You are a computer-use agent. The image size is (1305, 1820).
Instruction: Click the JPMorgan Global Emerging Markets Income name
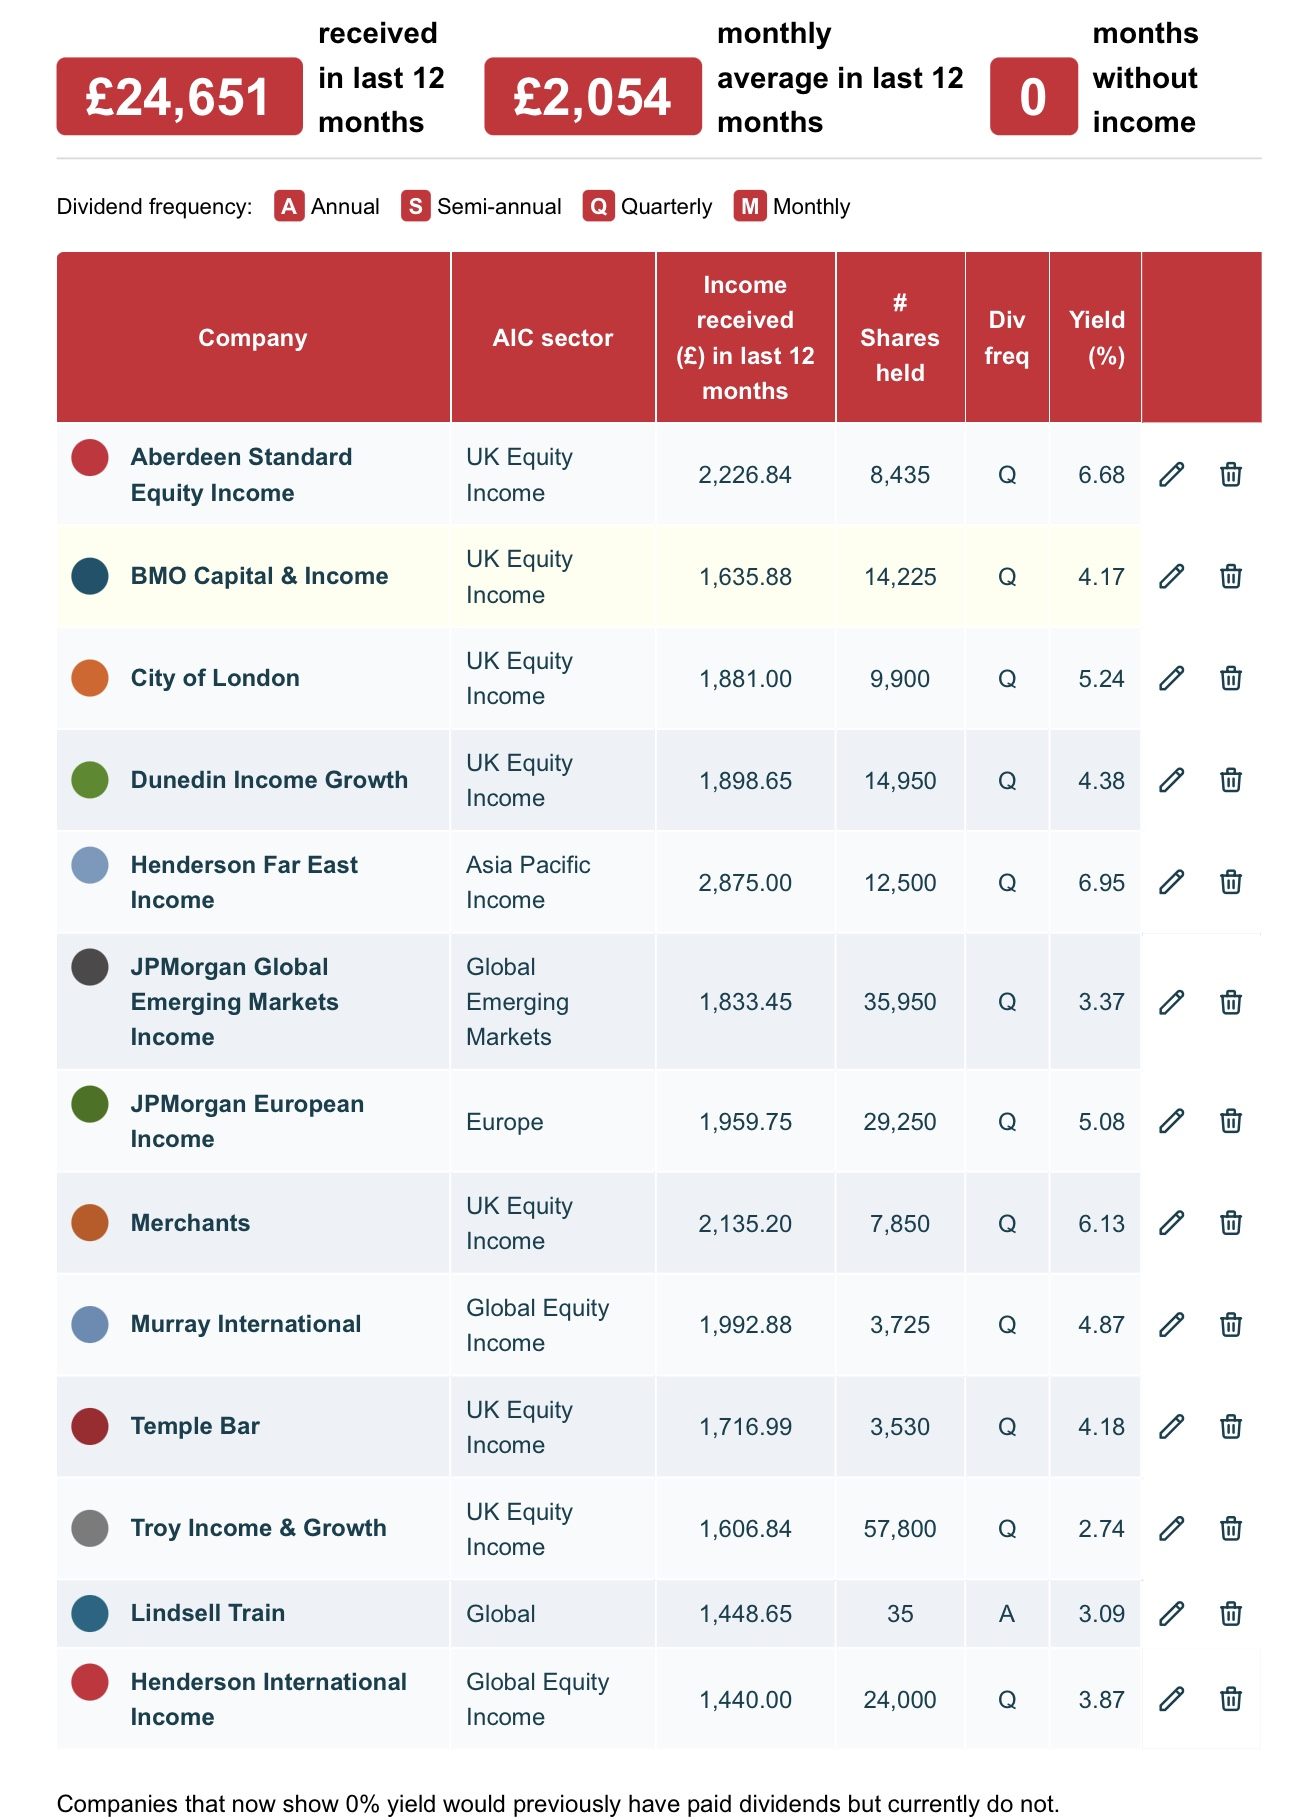click(234, 1001)
